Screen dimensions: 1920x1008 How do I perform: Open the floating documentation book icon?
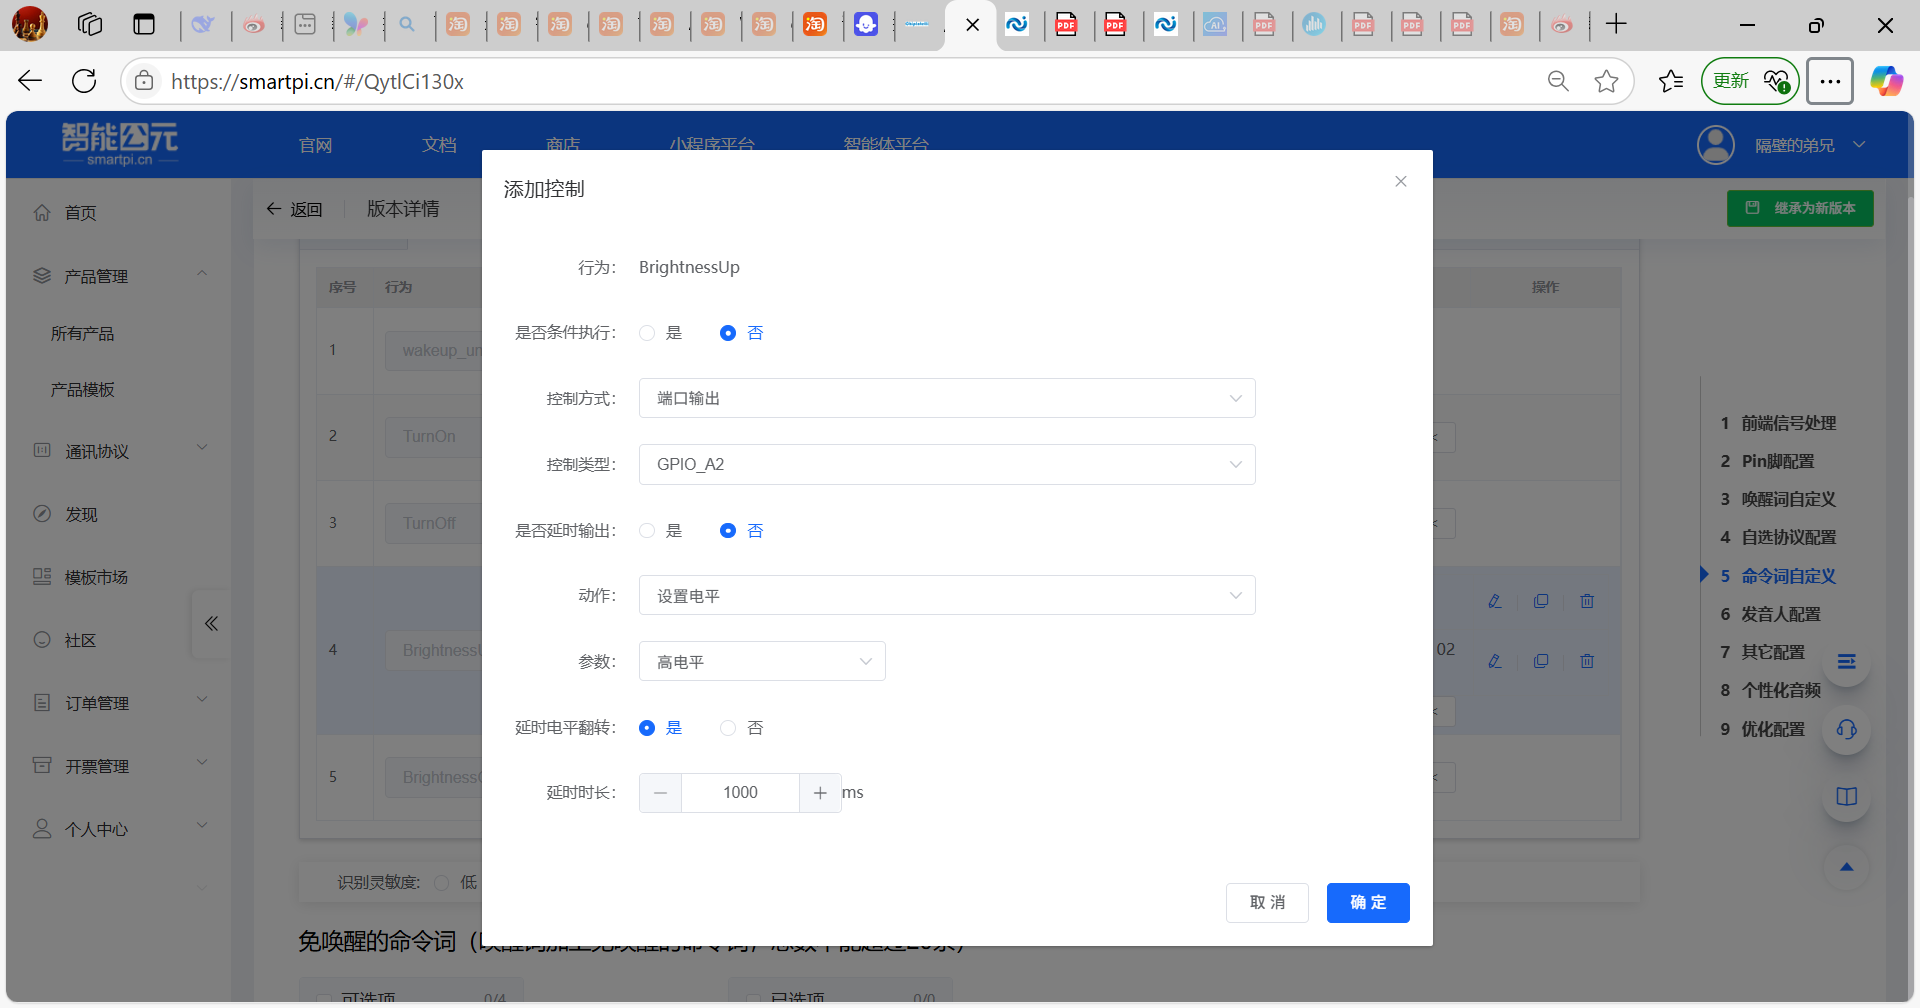pos(1846,796)
